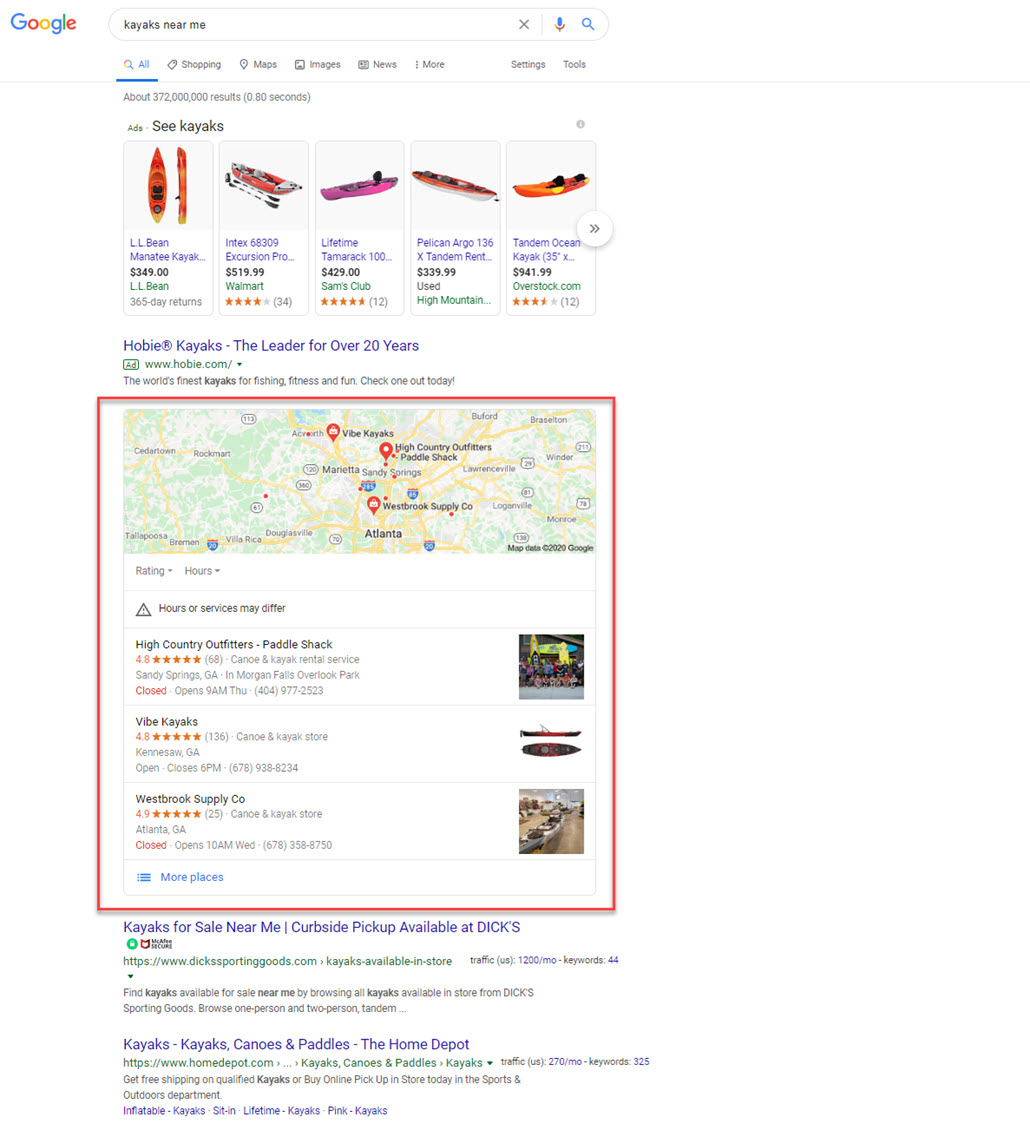Open the Intex 68309 Excursion Pro ad image
1030x1130 pixels.
click(x=264, y=185)
